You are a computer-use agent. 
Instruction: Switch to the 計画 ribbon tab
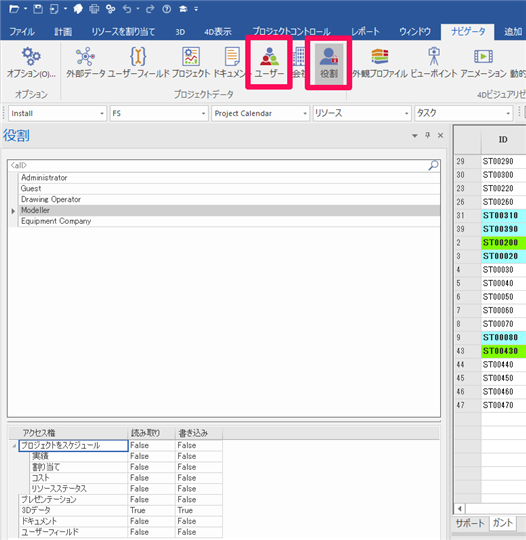pyautogui.click(x=63, y=32)
